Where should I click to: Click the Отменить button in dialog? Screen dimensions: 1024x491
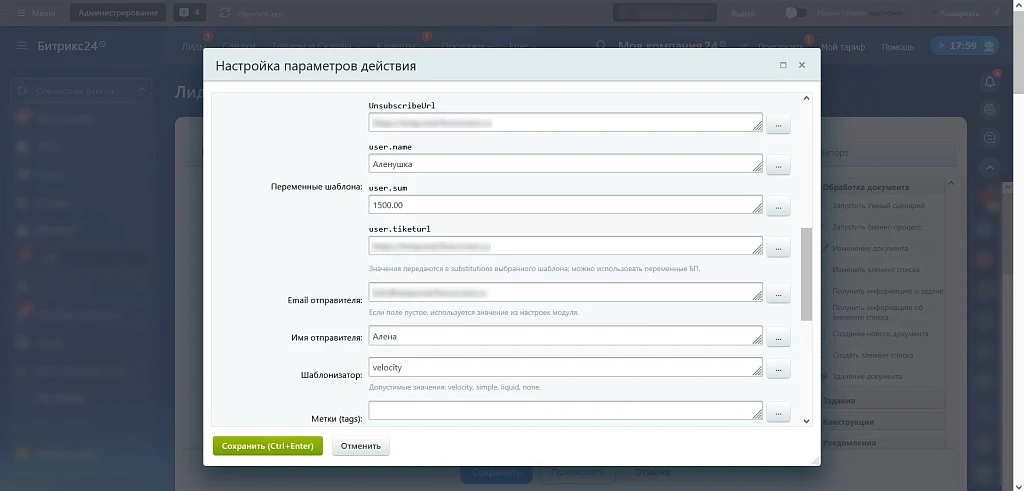coord(360,446)
